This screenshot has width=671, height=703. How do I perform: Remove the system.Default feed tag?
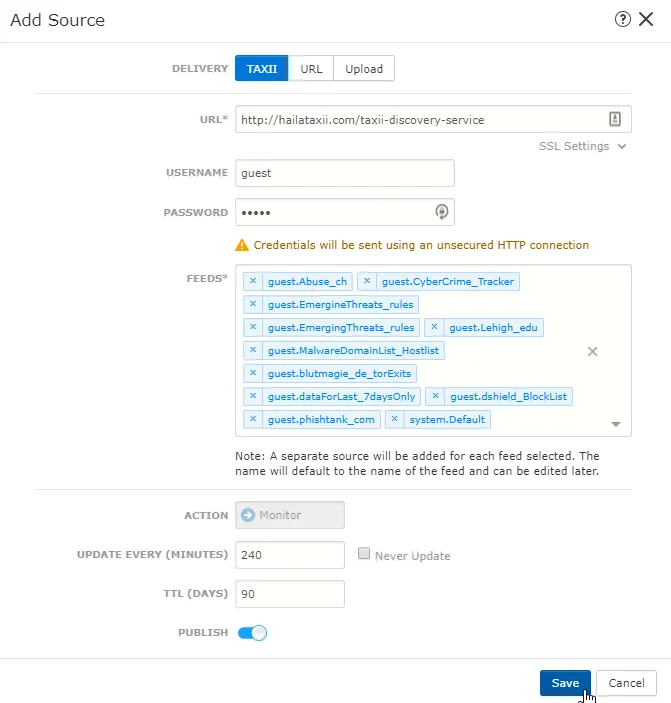394,419
